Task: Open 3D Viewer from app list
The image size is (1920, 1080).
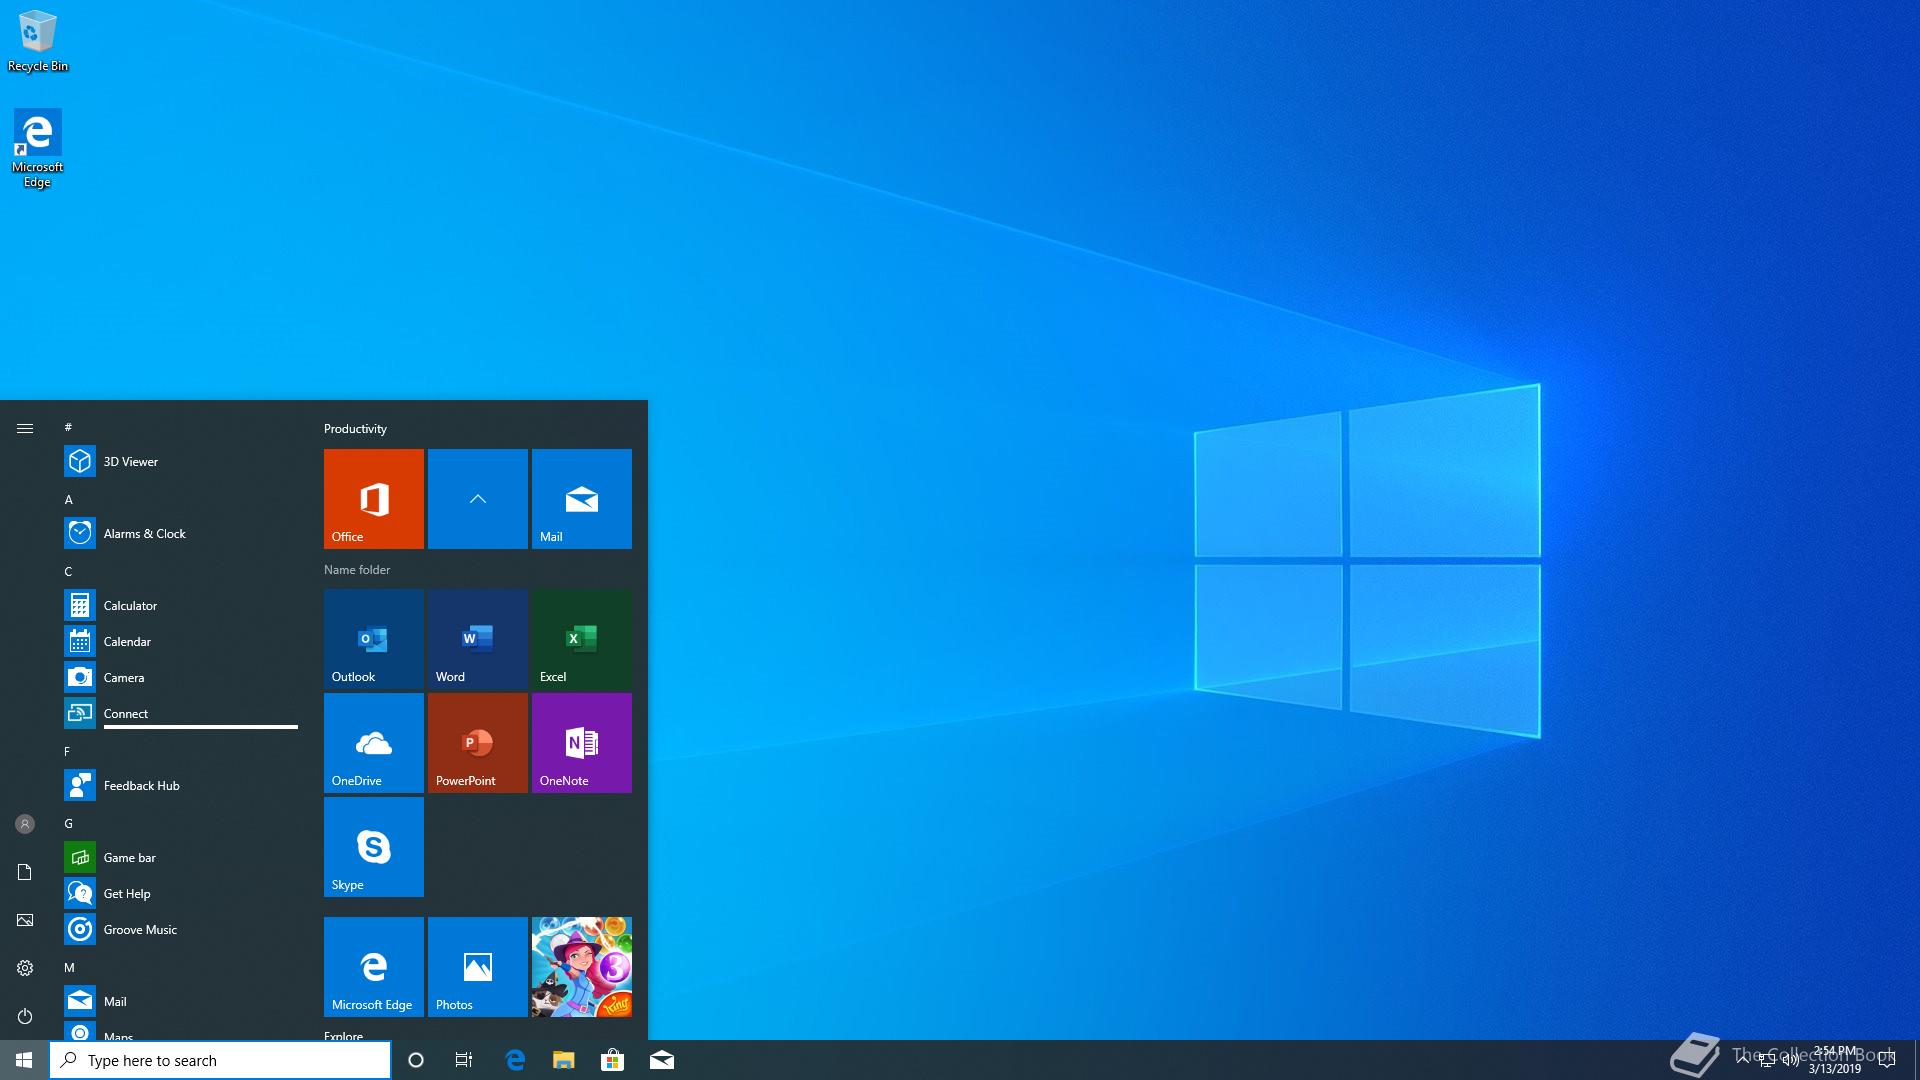Action: [x=181, y=461]
